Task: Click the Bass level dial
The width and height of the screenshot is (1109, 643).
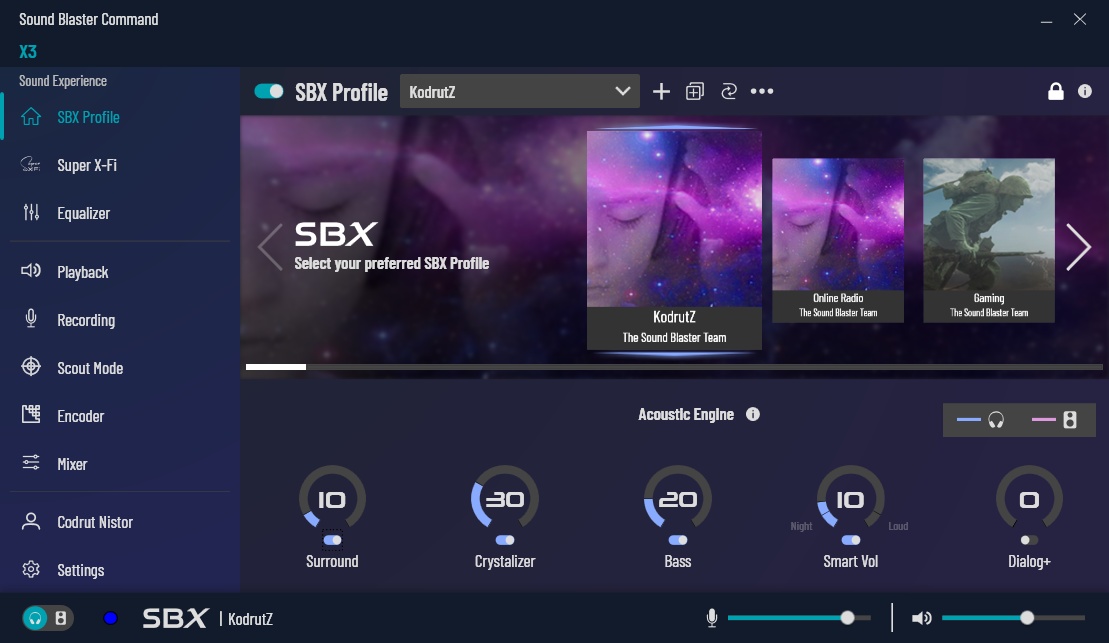Action: click(x=678, y=499)
